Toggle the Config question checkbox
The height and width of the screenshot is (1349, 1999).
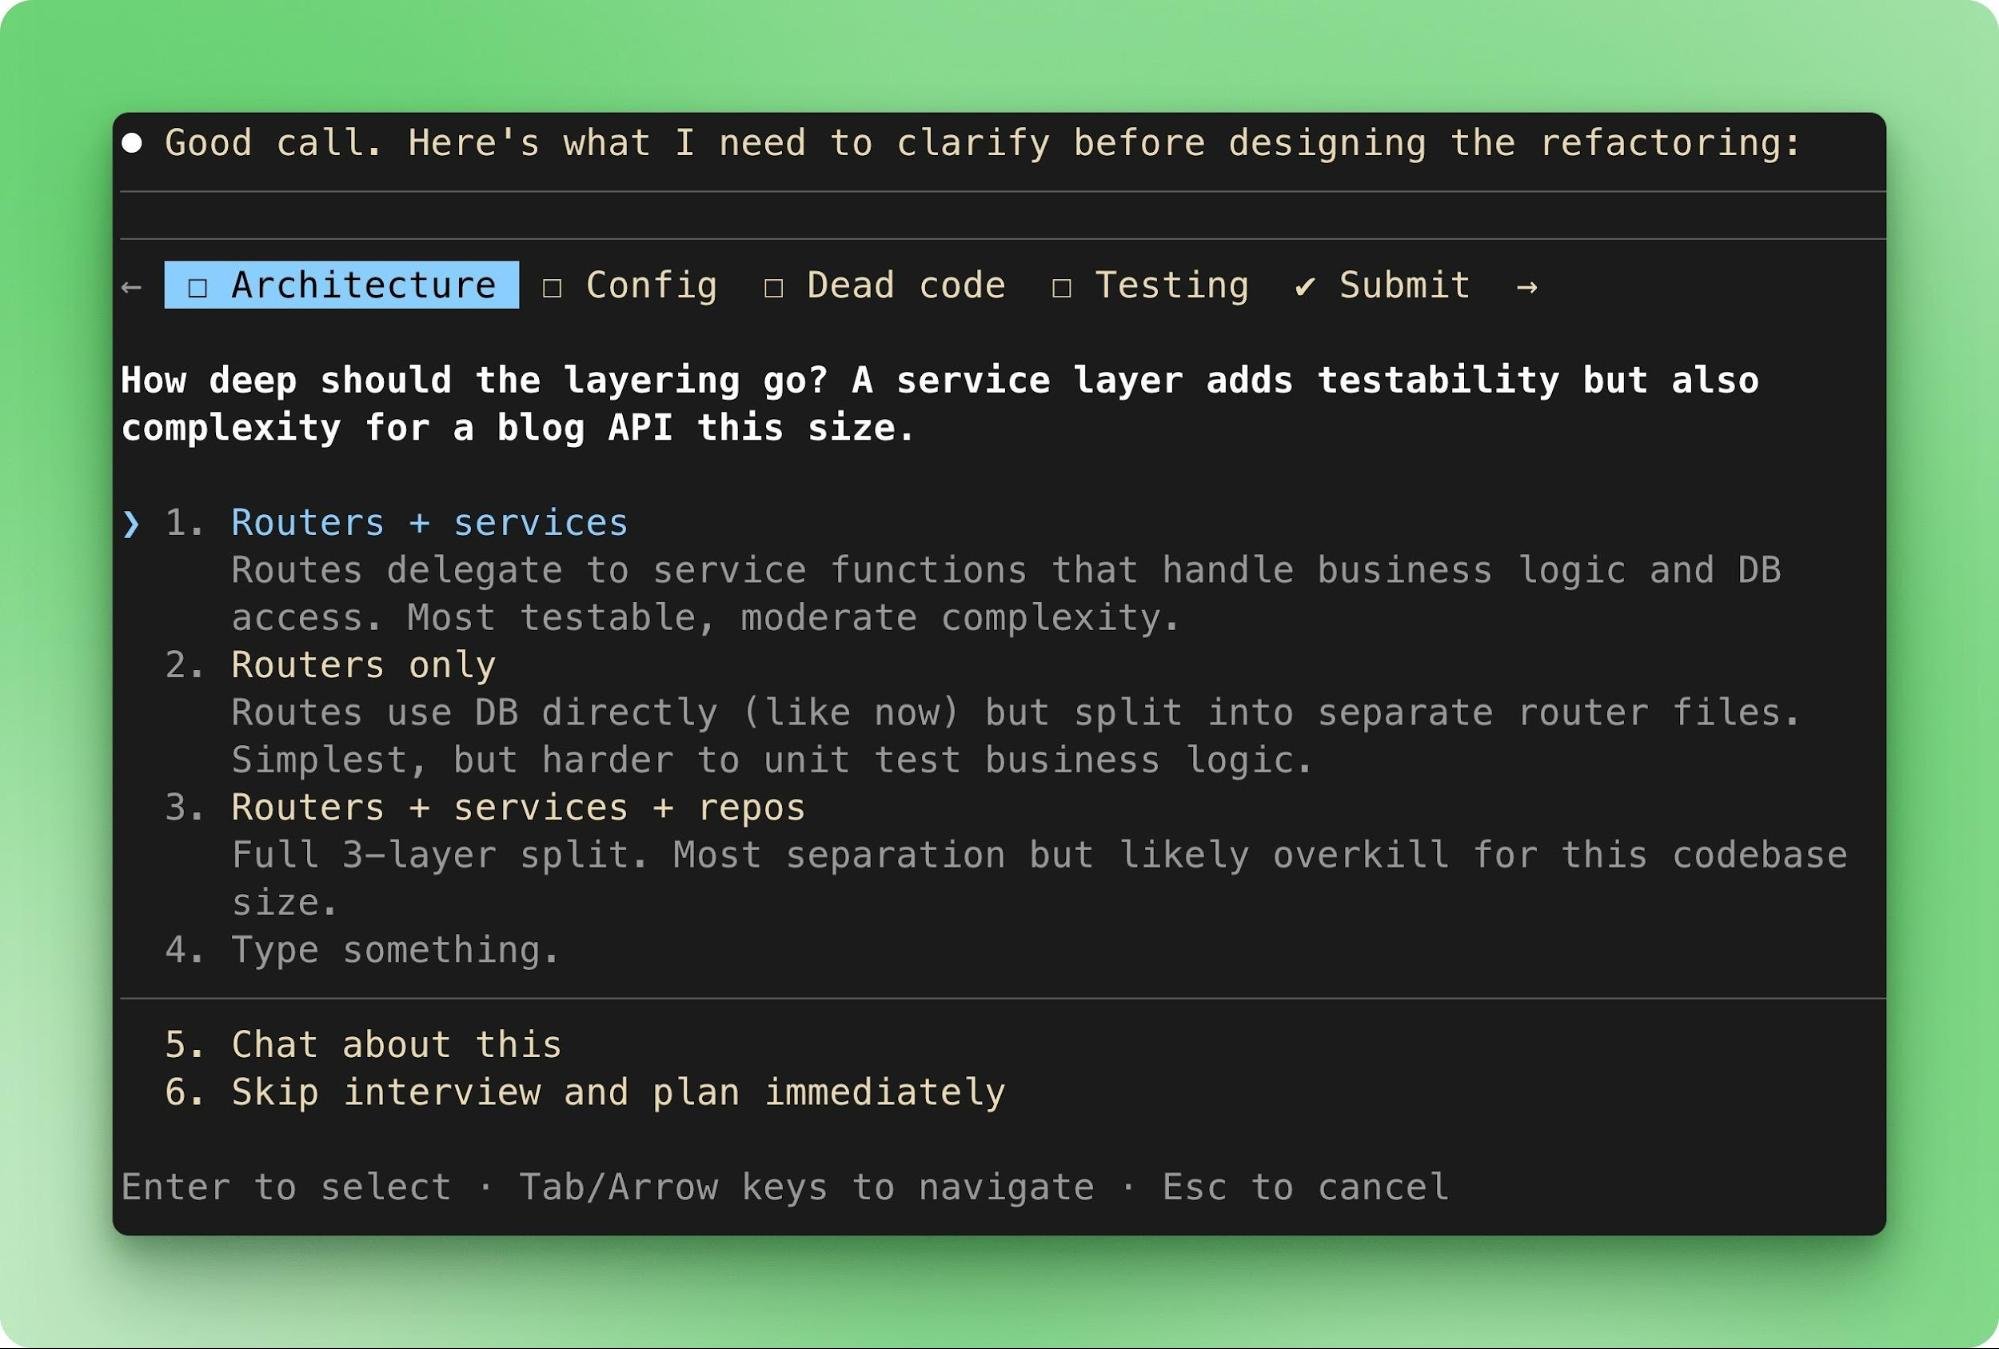(x=554, y=286)
